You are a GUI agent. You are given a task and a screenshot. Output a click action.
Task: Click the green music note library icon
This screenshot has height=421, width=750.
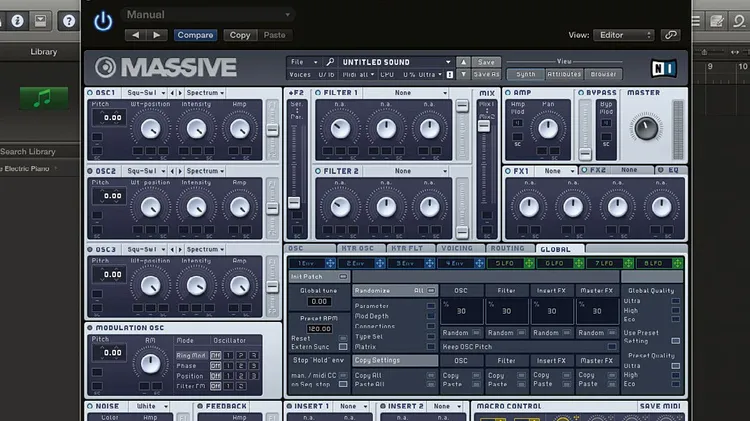point(44,98)
